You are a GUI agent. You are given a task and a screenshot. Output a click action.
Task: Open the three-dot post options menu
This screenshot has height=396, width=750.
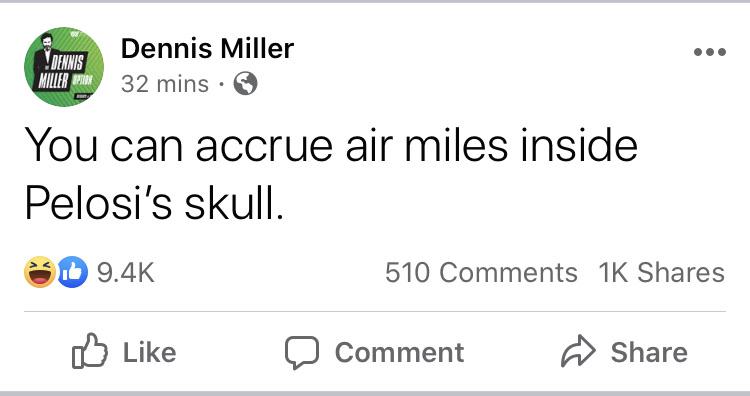pos(710,52)
